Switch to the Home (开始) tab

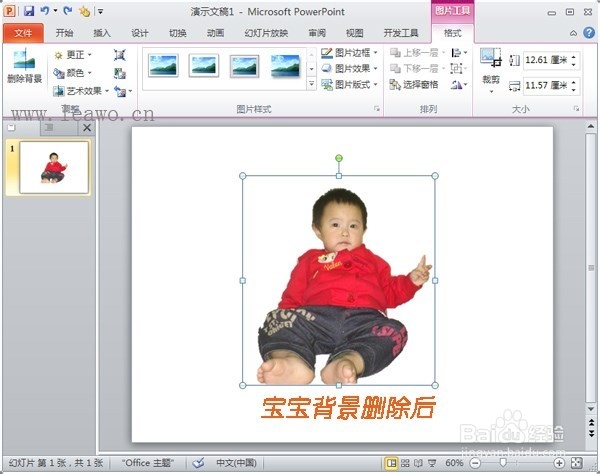[x=64, y=33]
